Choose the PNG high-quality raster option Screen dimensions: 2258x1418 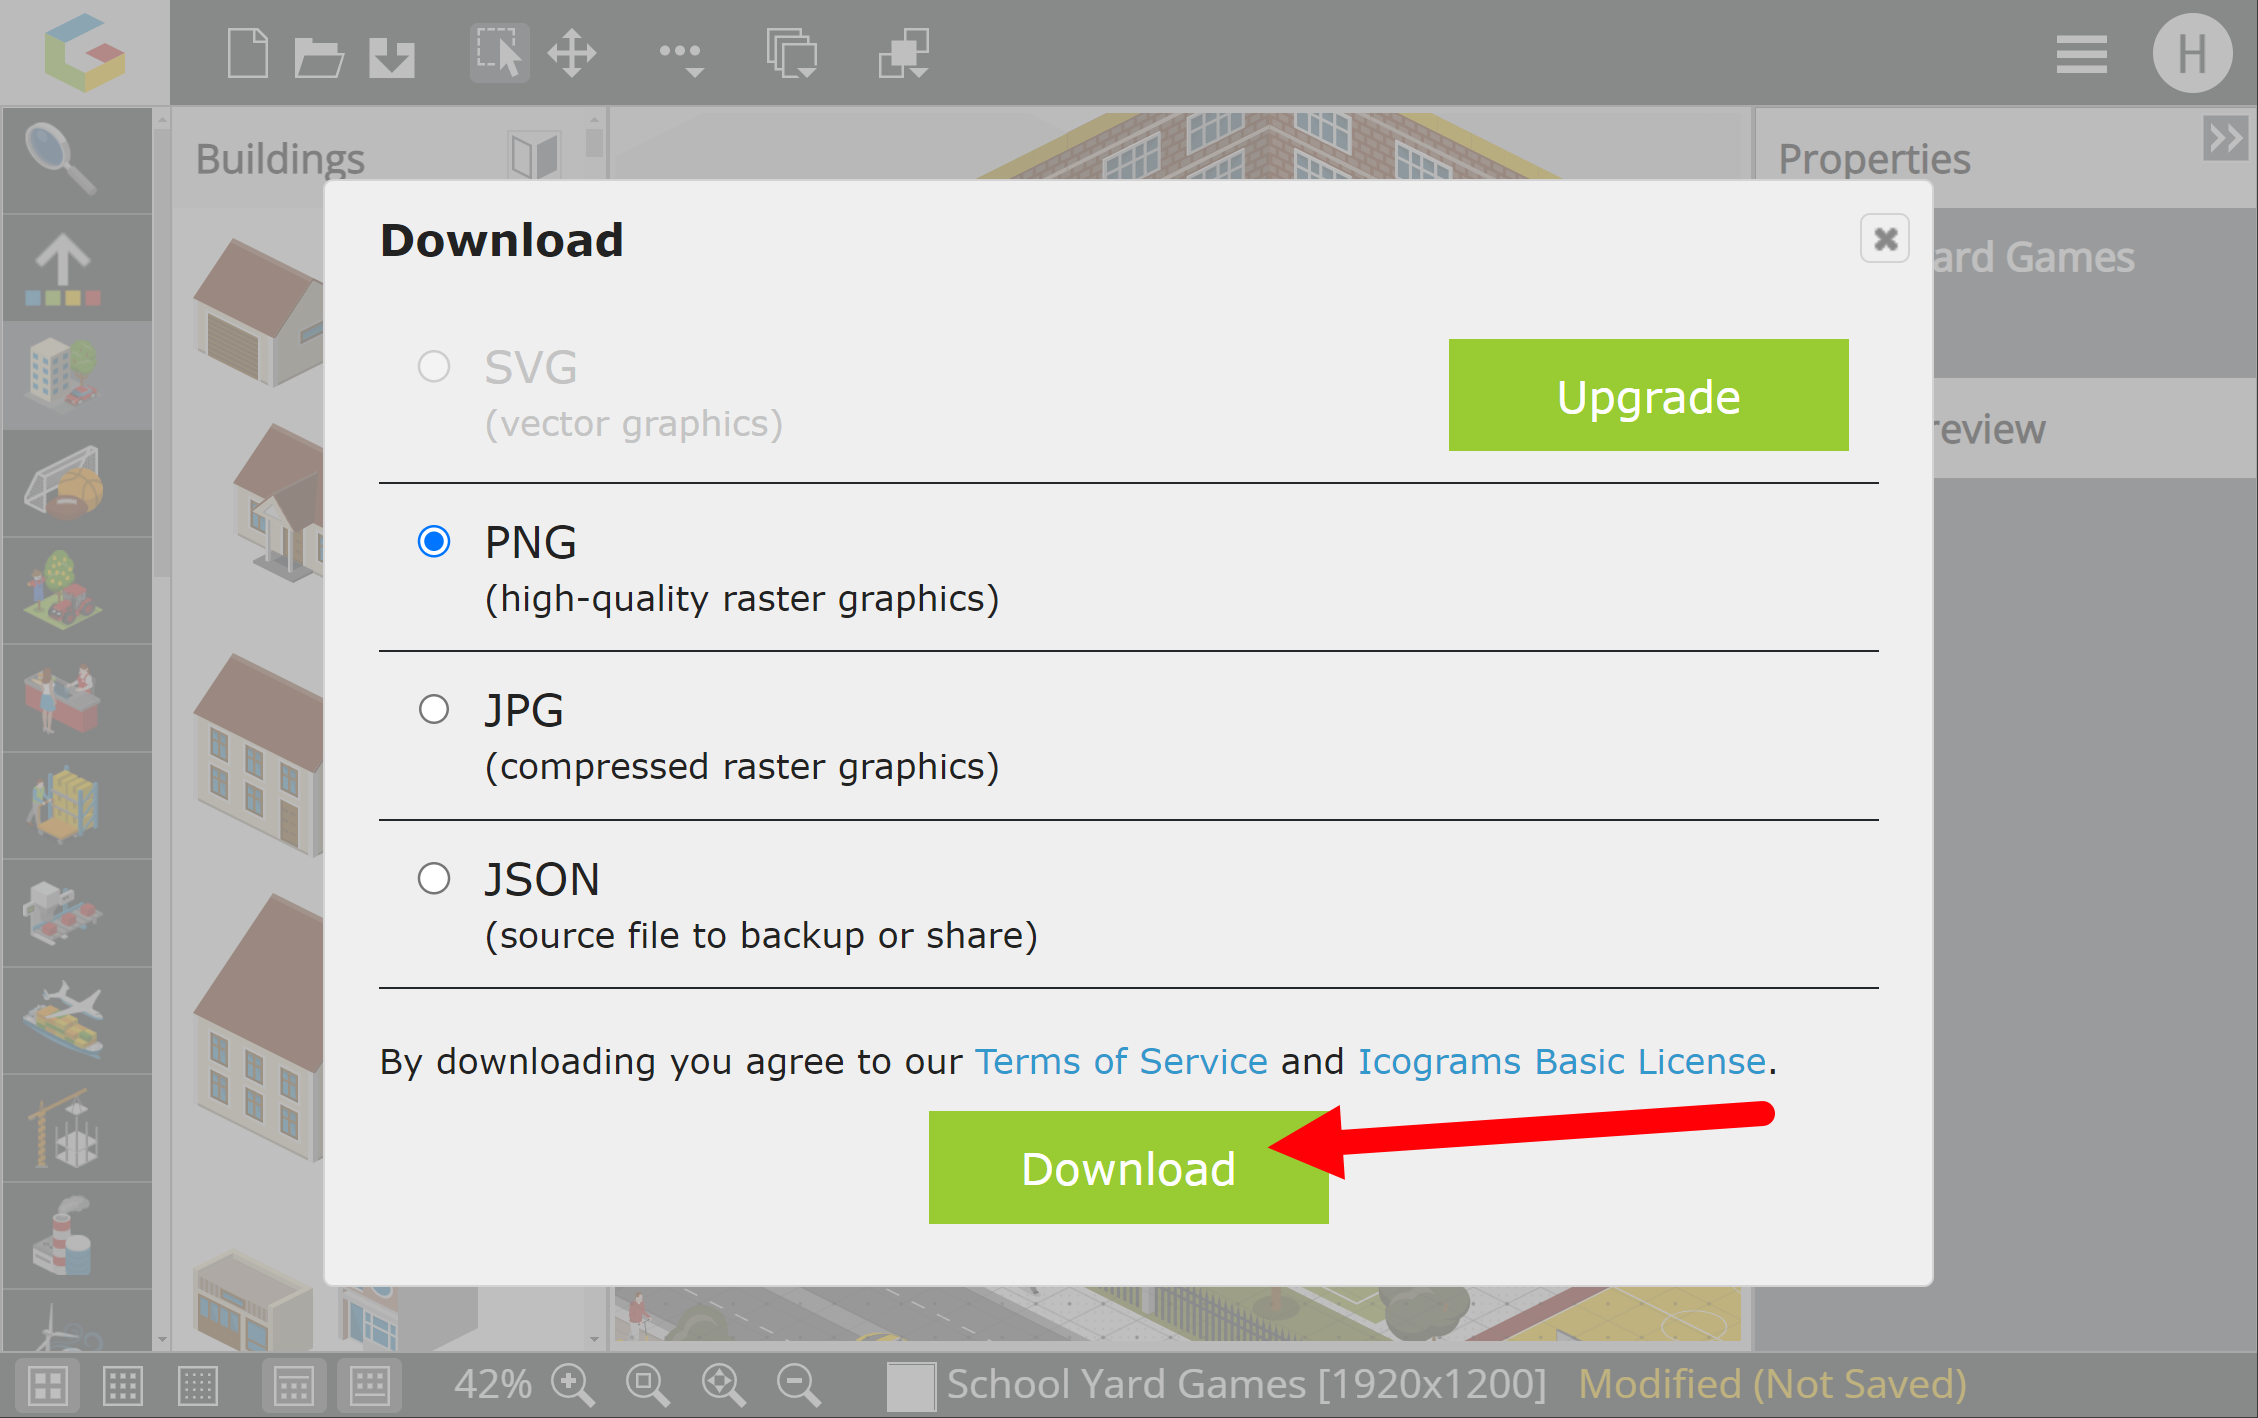(434, 542)
